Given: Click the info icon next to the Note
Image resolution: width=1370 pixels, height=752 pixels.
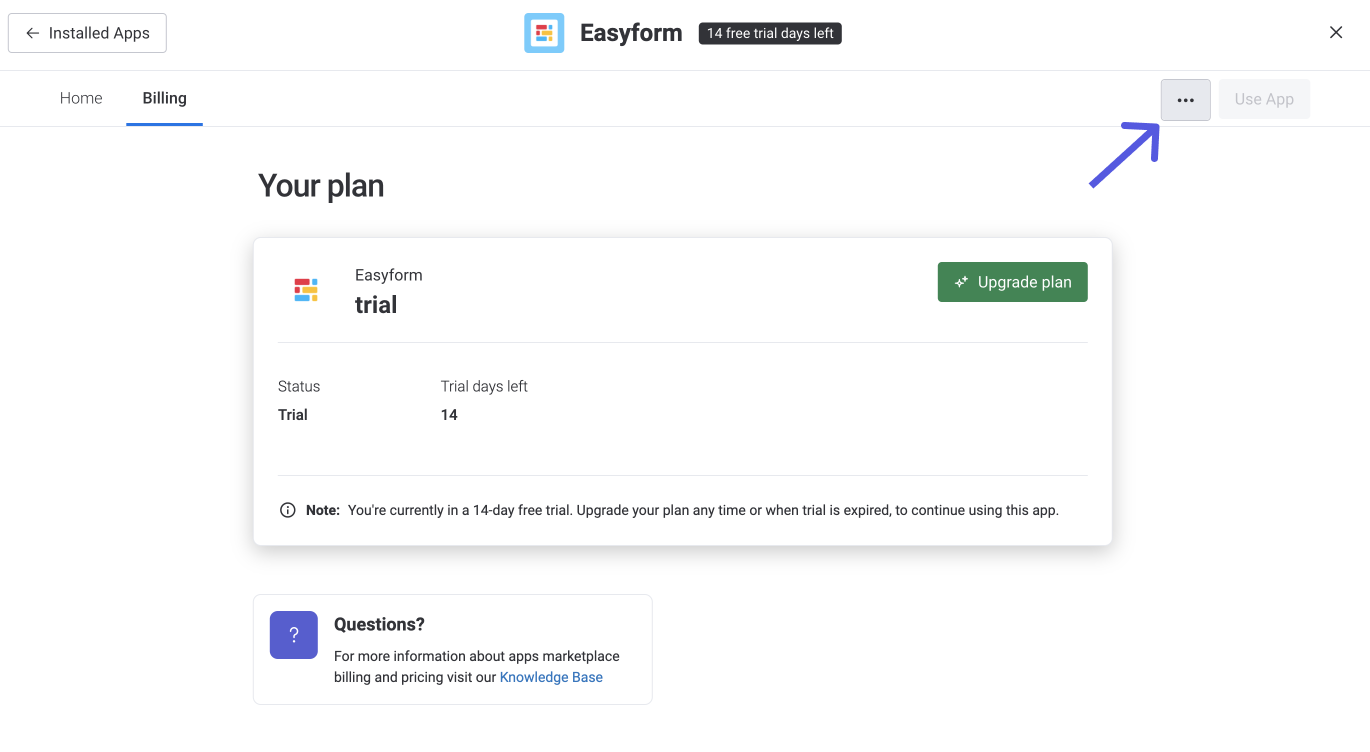Looking at the screenshot, I should tap(288, 510).
